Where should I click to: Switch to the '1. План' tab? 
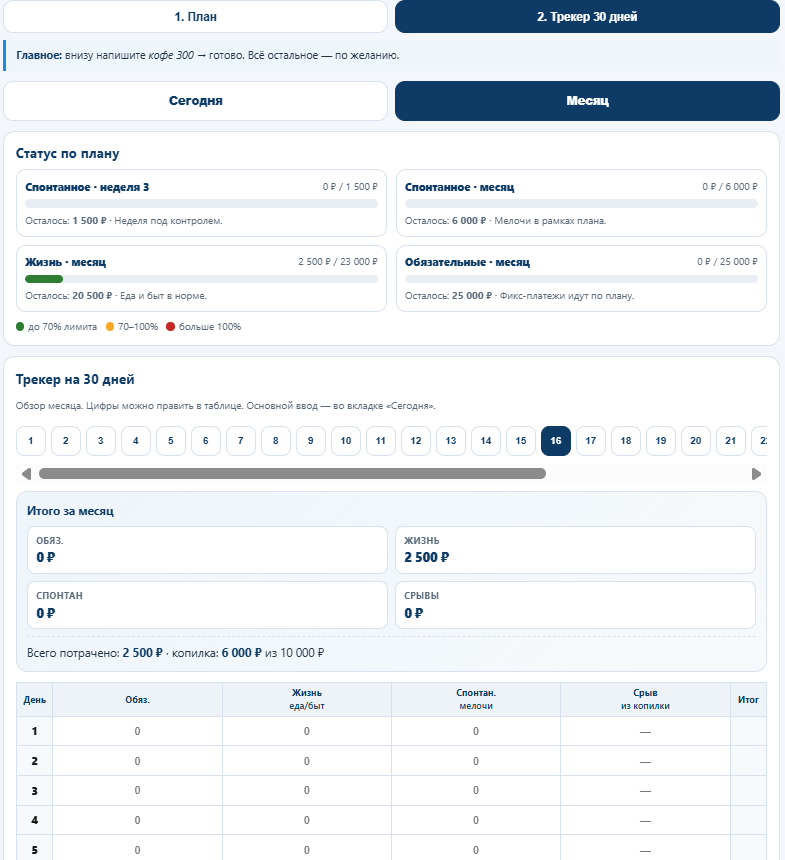(195, 16)
